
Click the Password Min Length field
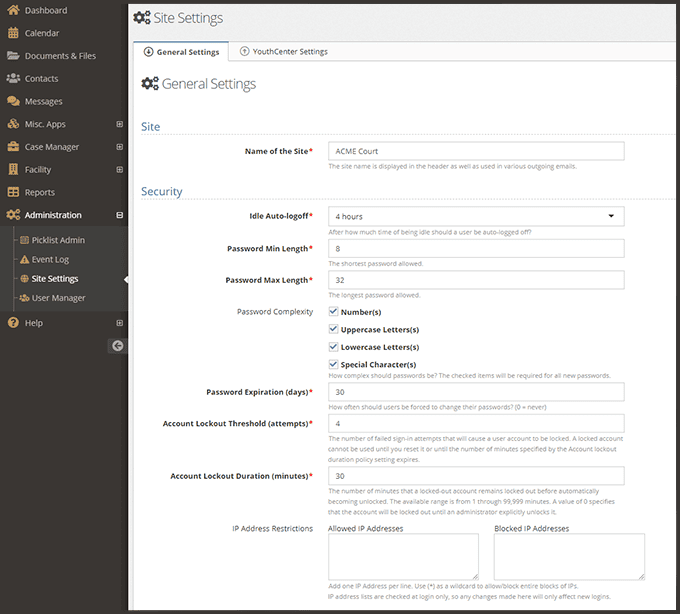point(476,248)
